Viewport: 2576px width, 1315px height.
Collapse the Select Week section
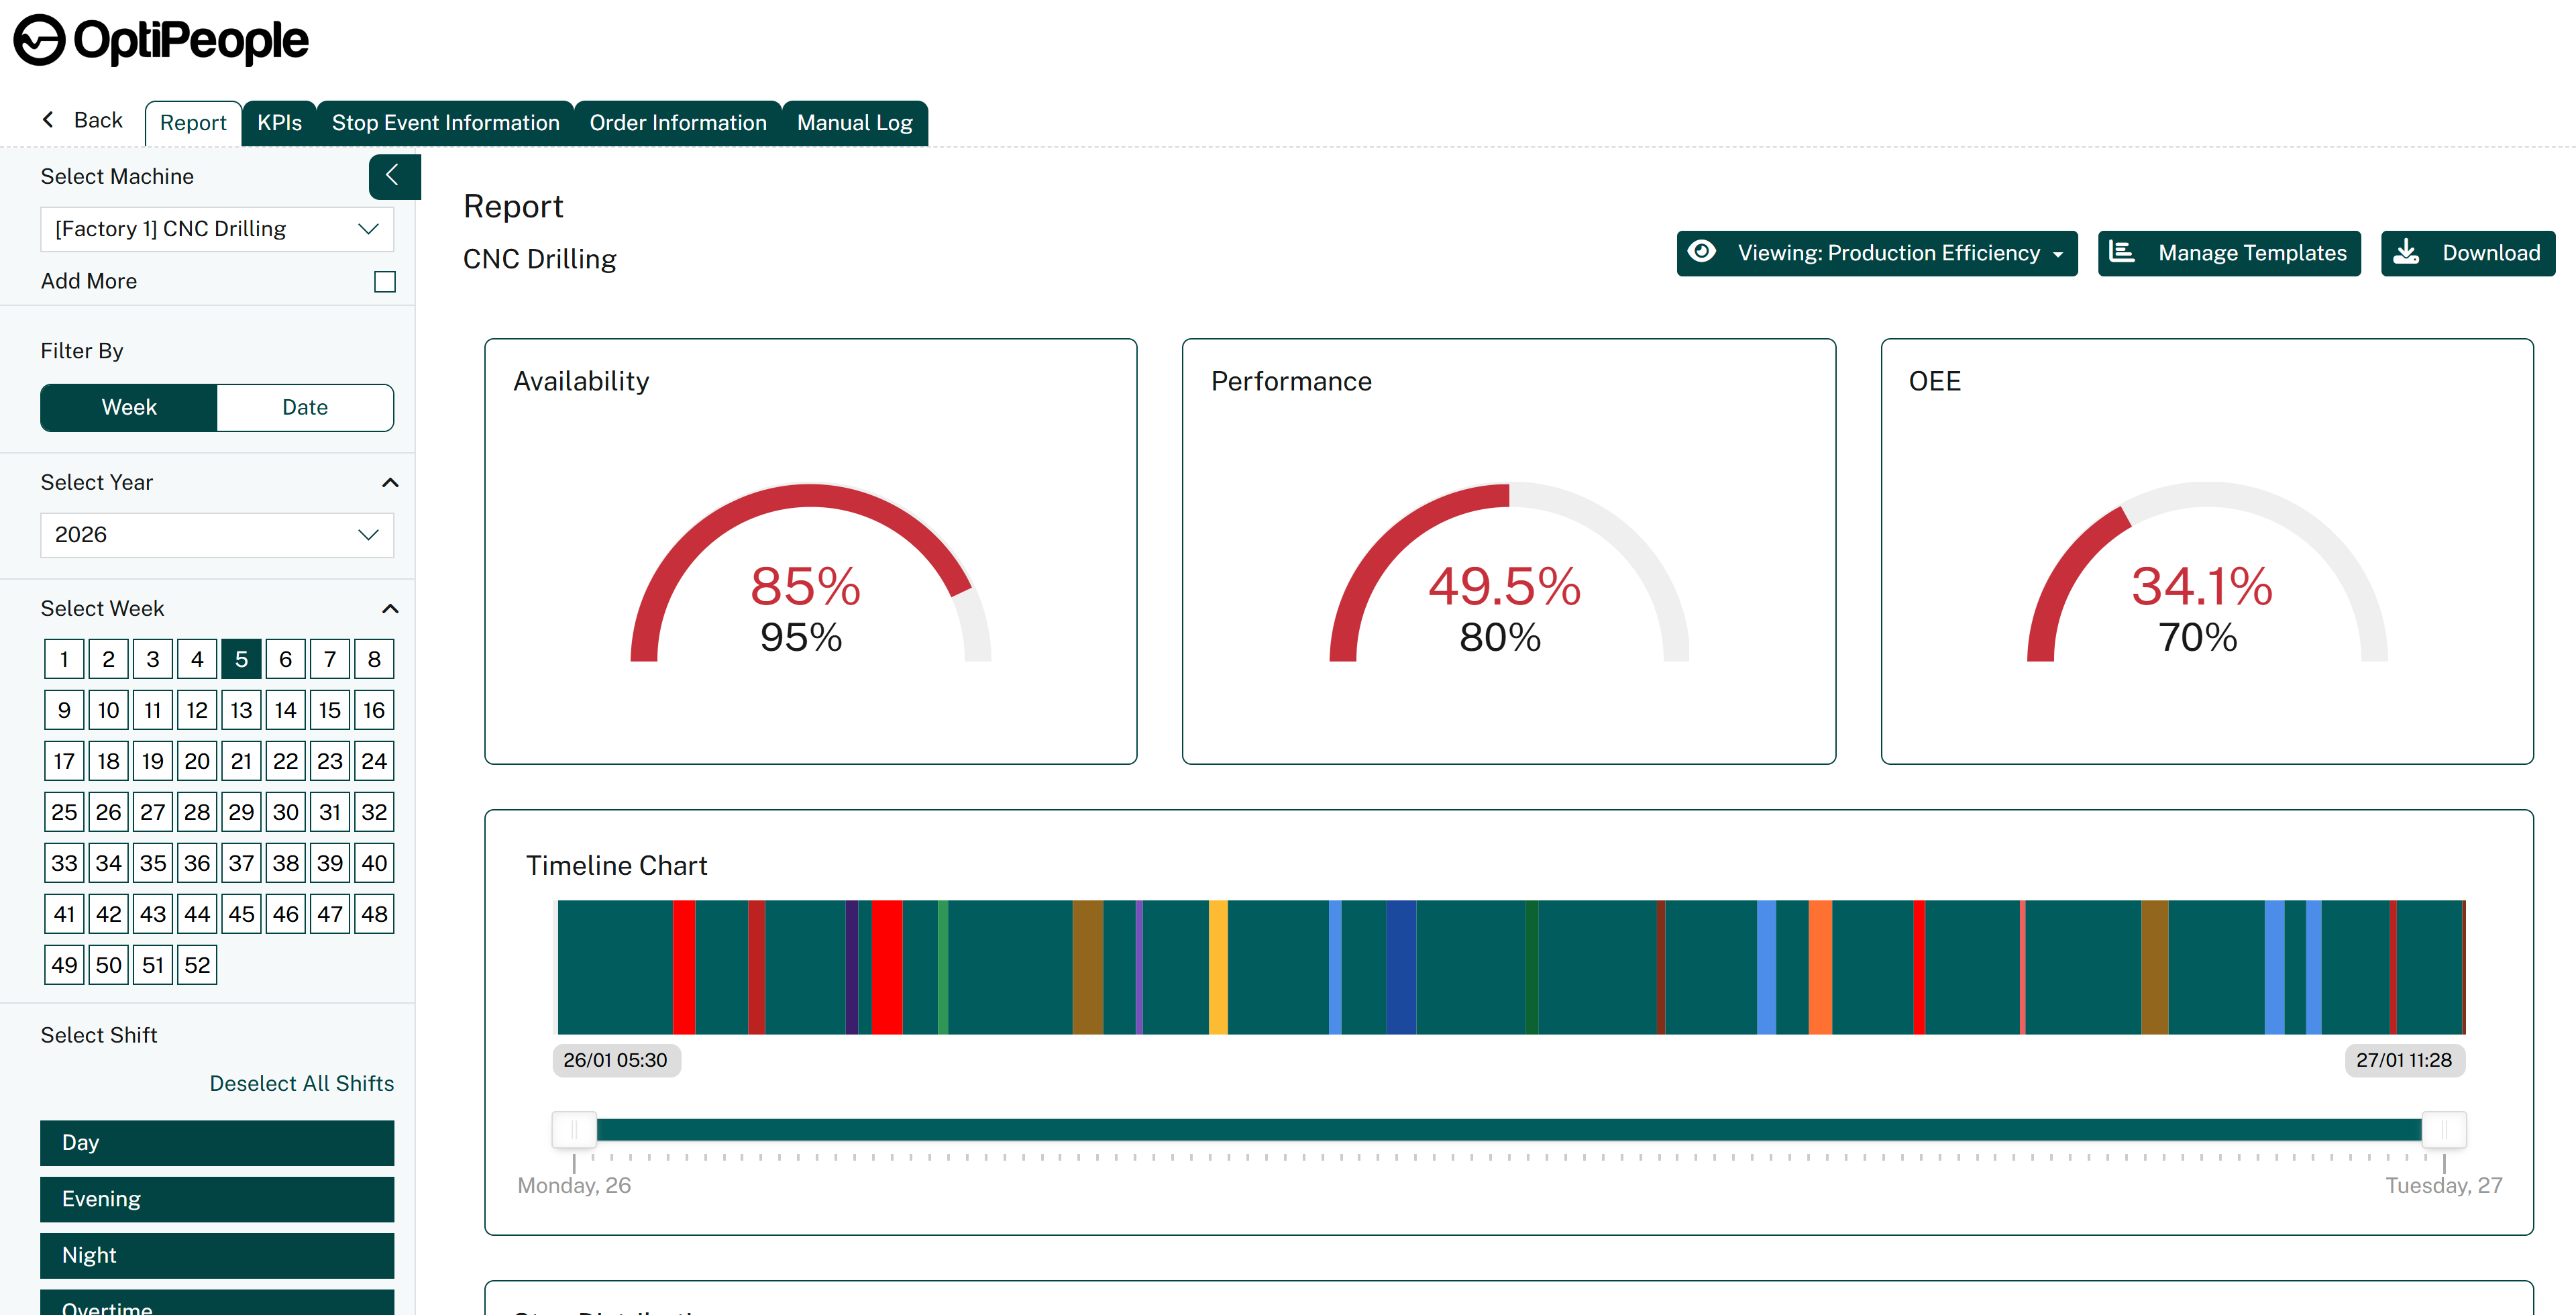coord(390,608)
